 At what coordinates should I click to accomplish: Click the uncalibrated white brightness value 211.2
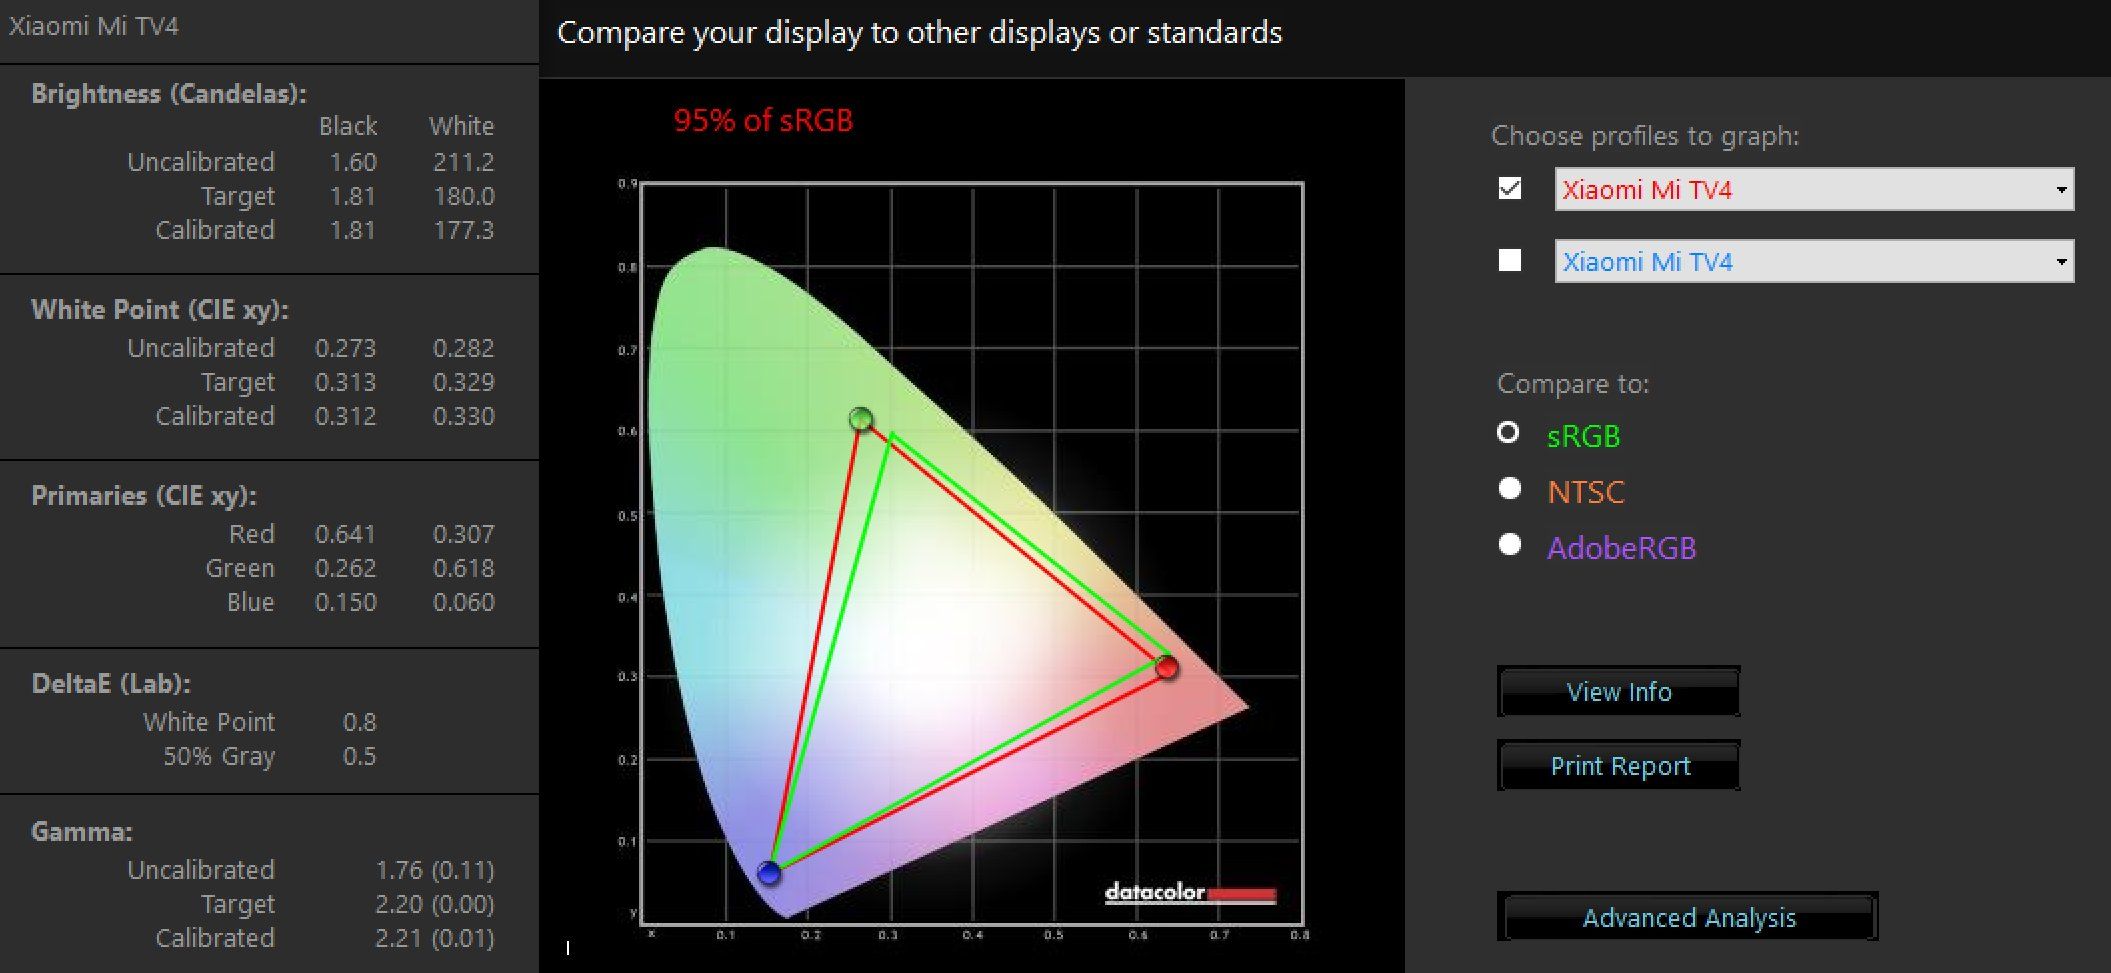pos(463,162)
